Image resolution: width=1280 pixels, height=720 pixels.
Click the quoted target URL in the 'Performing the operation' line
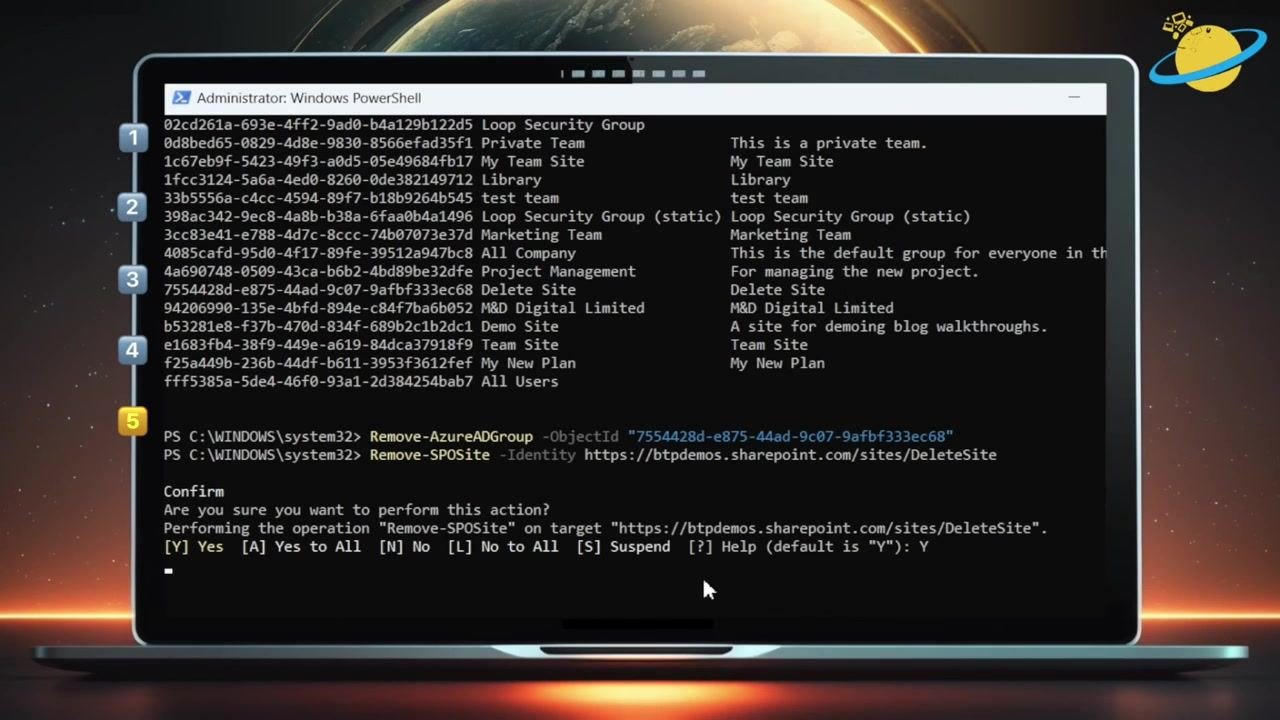(x=825, y=528)
